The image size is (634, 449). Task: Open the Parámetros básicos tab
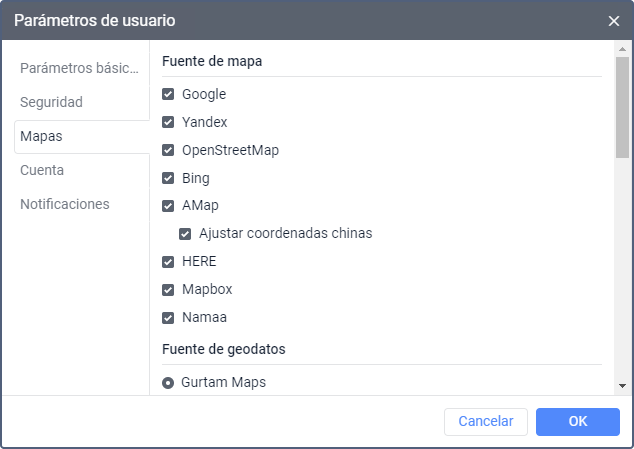point(80,68)
